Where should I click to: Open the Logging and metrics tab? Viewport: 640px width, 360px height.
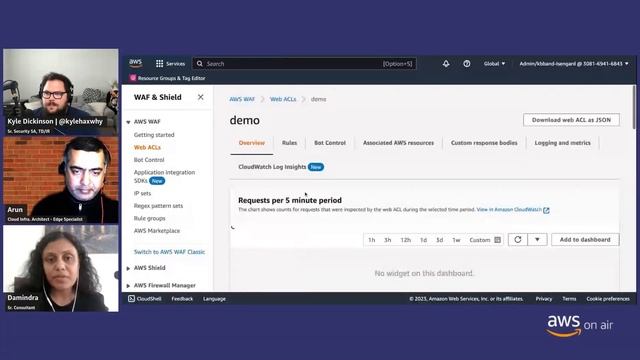562,143
